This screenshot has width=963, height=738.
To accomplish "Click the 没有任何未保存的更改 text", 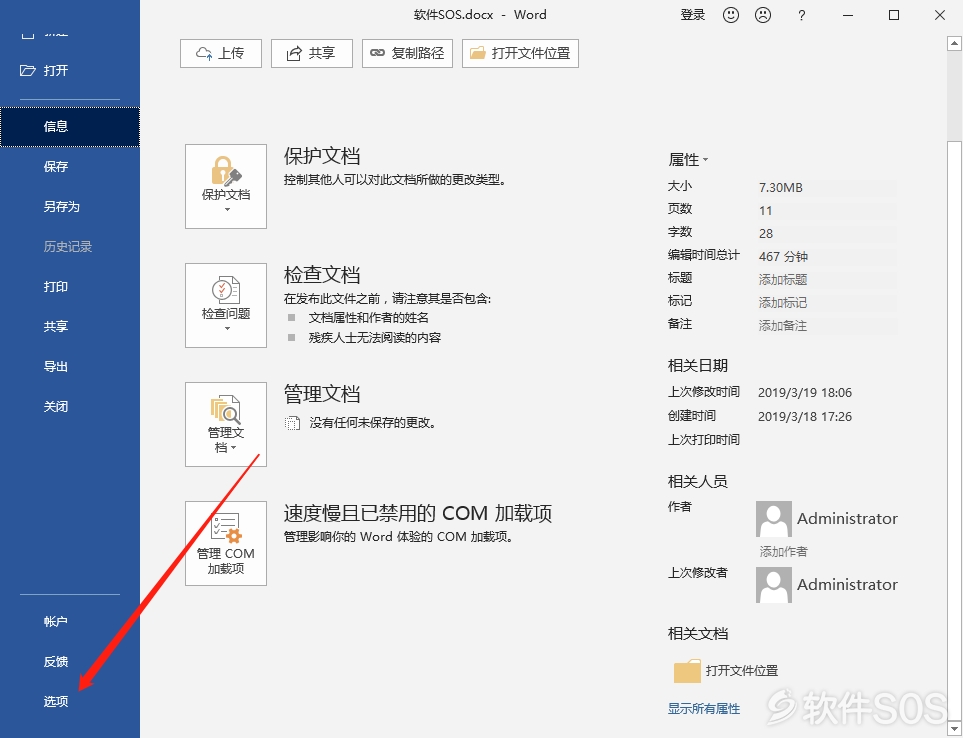I will [372, 423].
